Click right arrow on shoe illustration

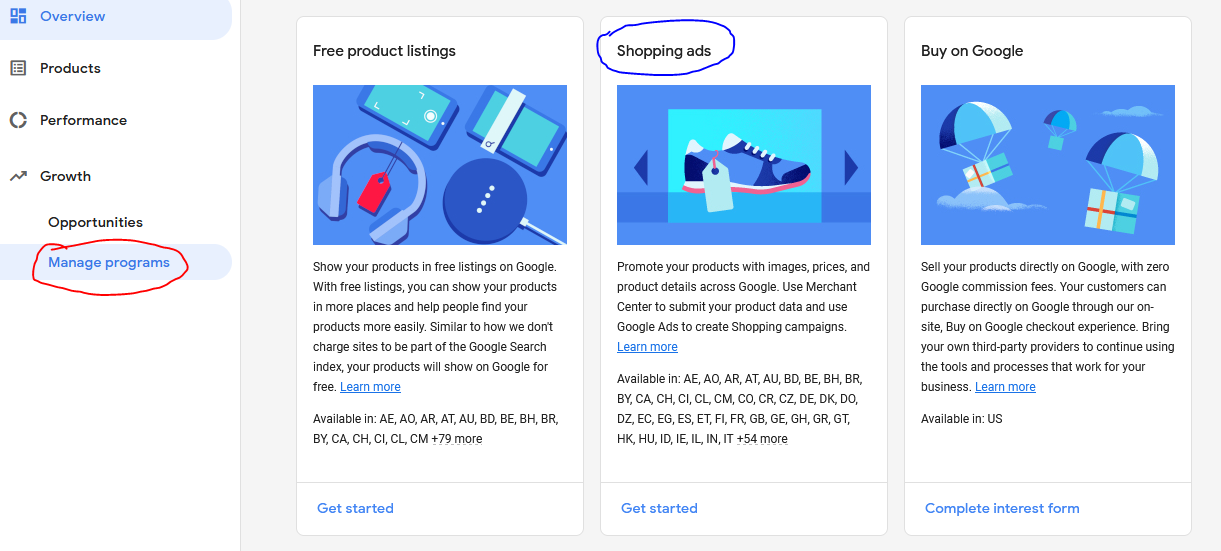coord(851,167)
